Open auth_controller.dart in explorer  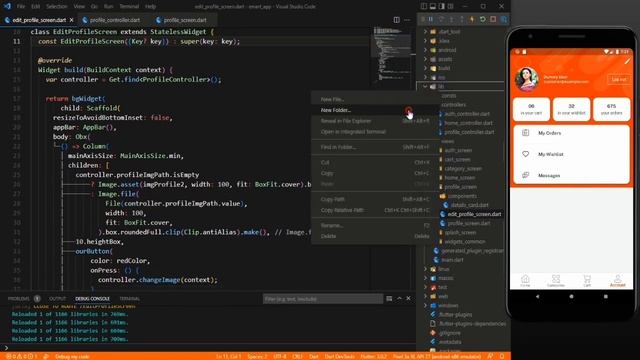467,114
